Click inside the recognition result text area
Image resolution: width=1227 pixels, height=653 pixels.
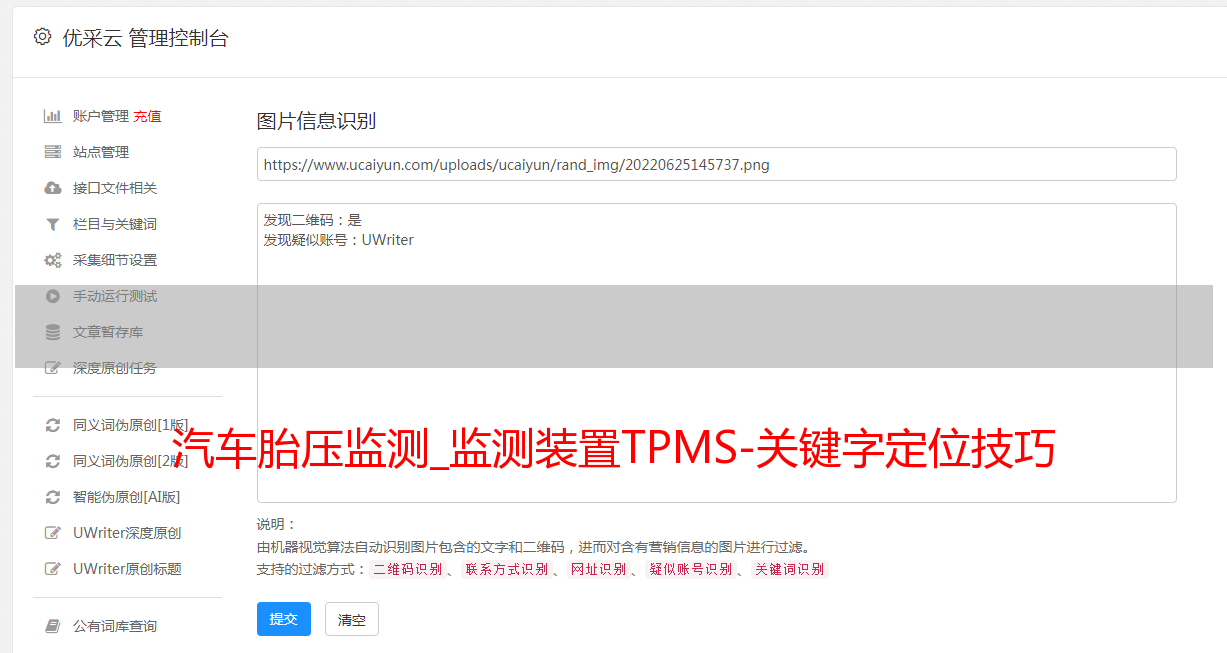tap(716, 353)
